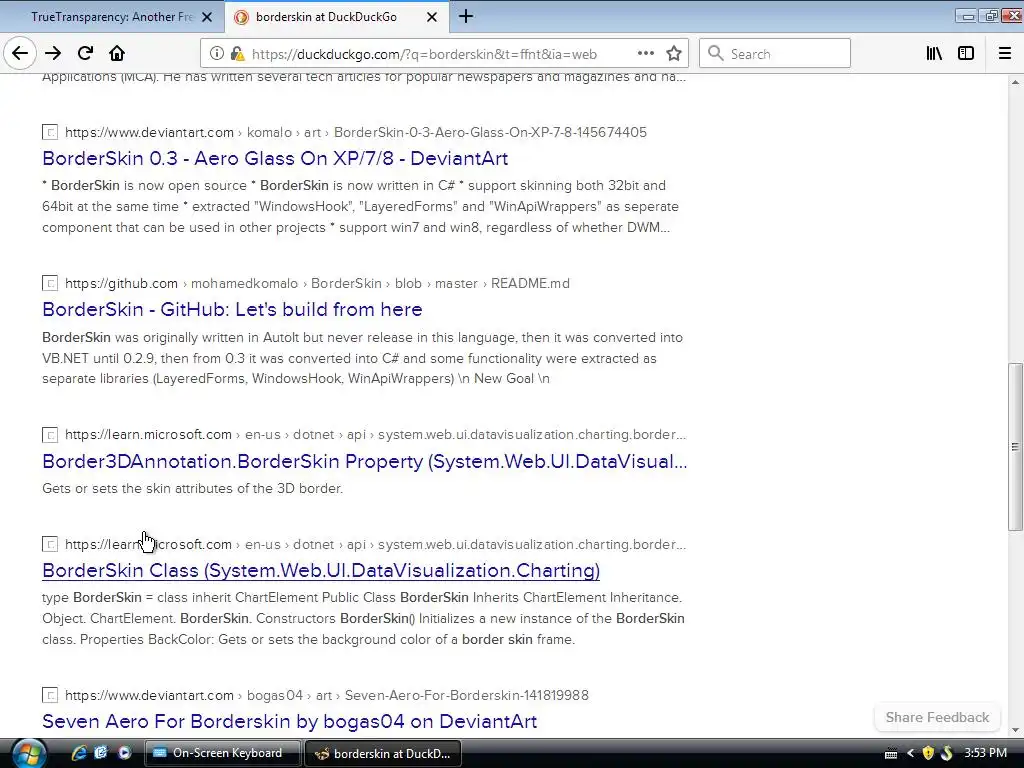Click favicon next to github.com result
The image size is (1024, 768).
pos(50,283)
